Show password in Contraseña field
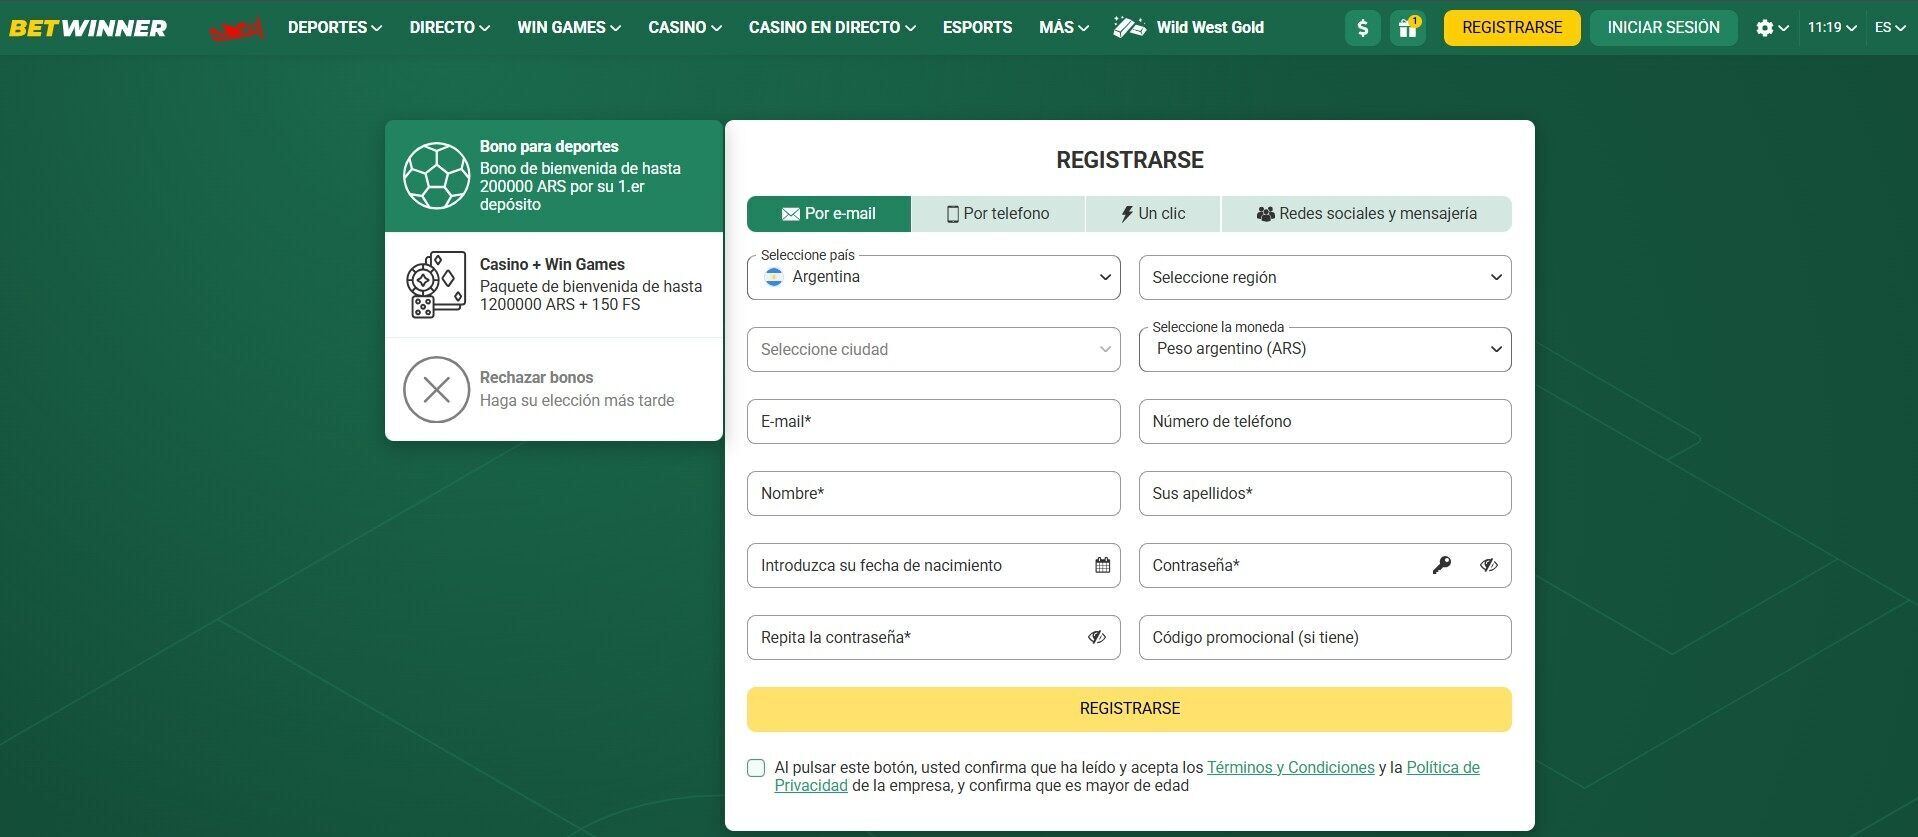 (x=1489, y=565)
